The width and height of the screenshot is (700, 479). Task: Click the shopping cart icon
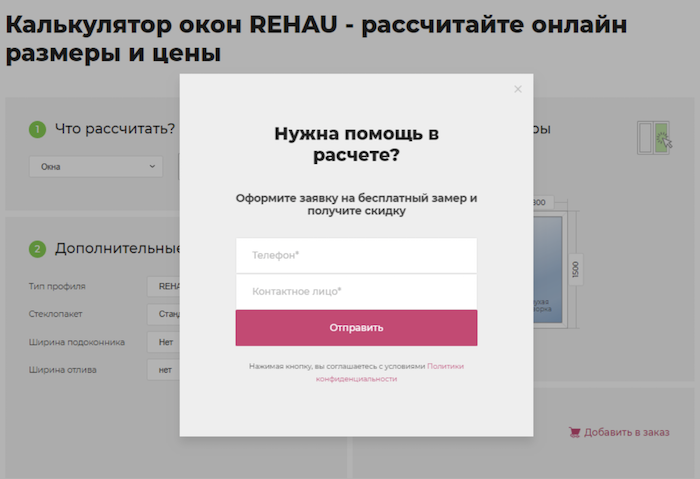[575, 432]
